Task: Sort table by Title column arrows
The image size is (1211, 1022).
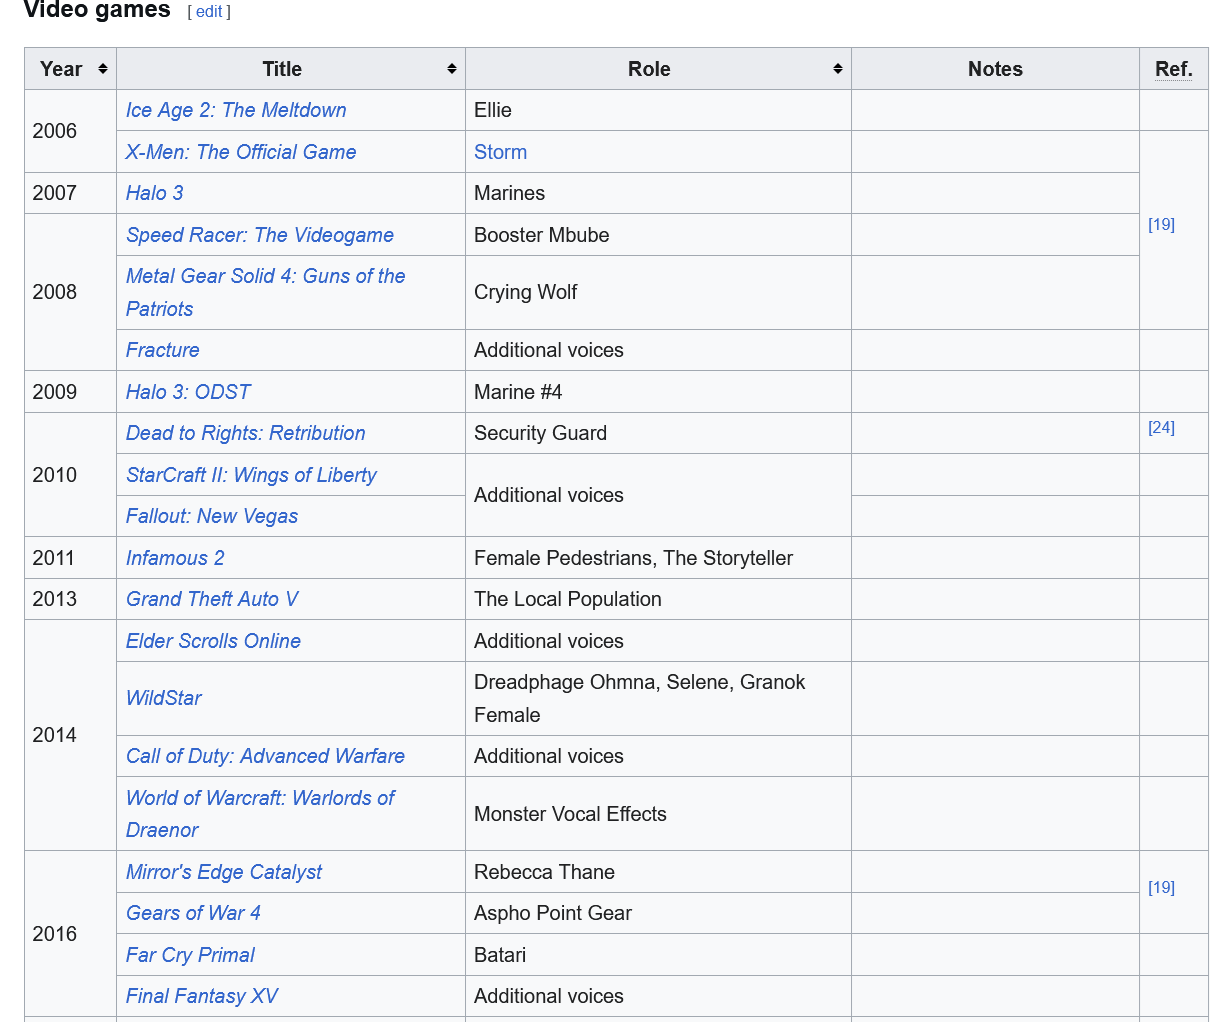Action: (452, 69)
